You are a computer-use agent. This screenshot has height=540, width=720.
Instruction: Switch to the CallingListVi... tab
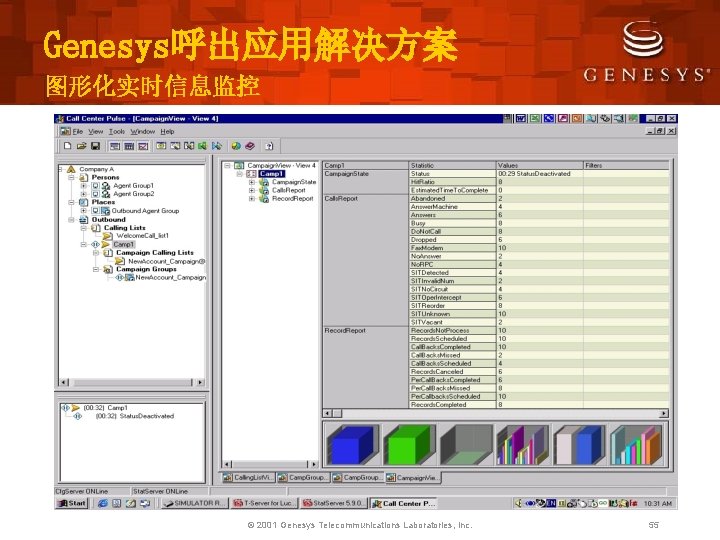pyautogui.click(x=248, y=478)
